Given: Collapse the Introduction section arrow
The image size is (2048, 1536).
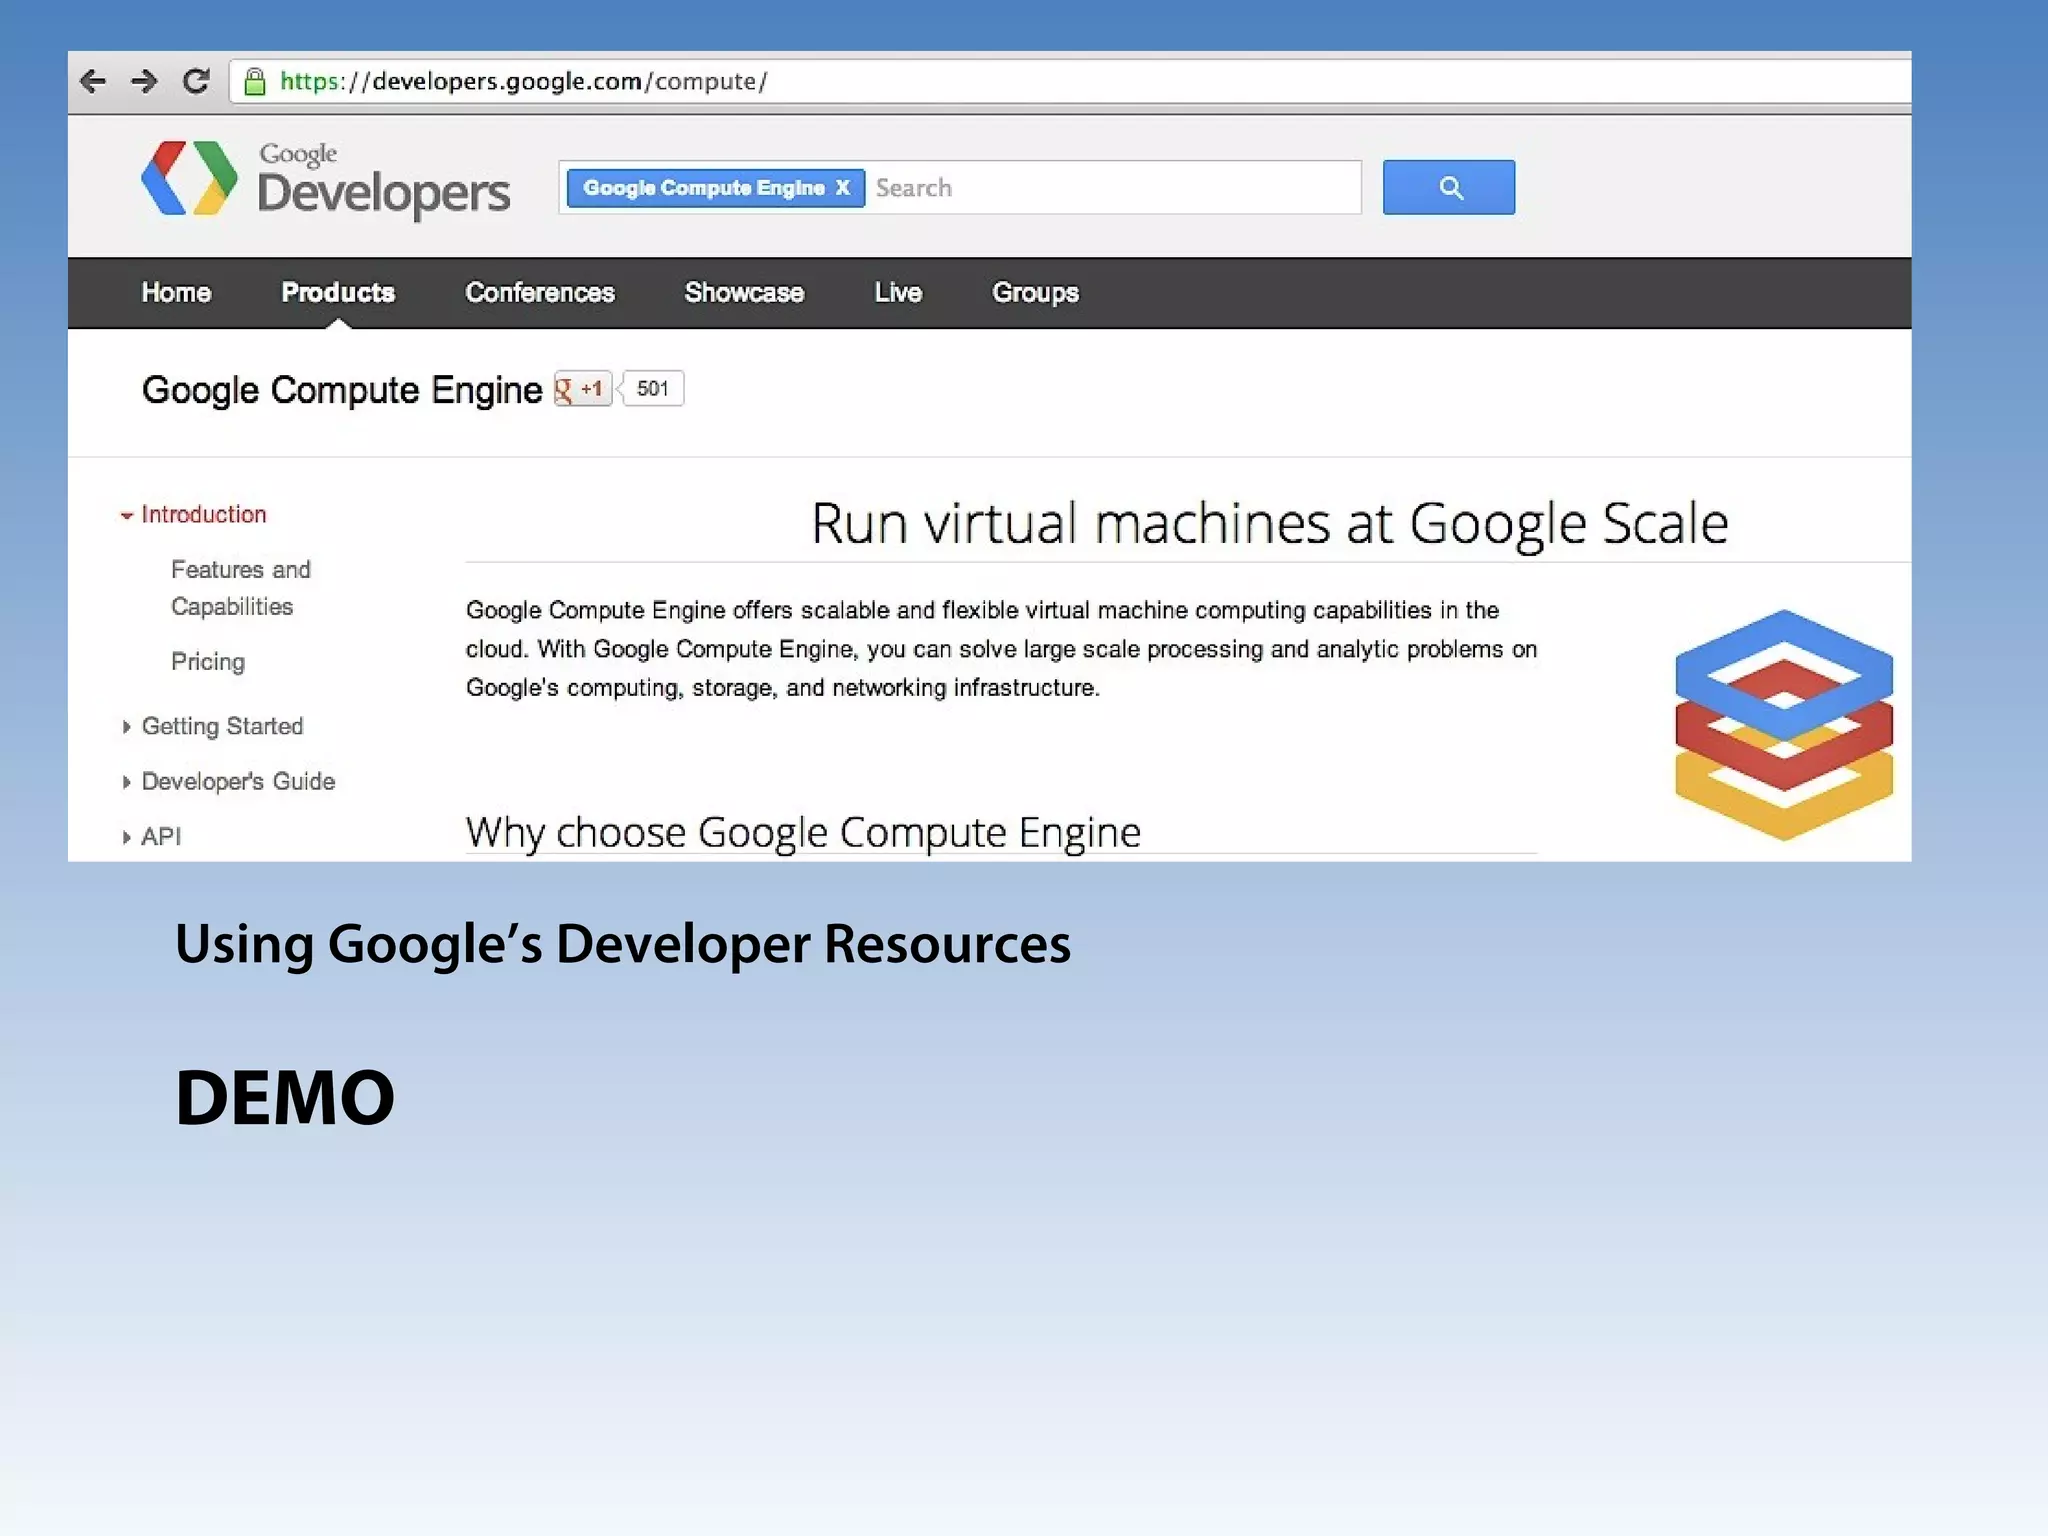Looking at the screenshot, I should (x=127, y=516).
